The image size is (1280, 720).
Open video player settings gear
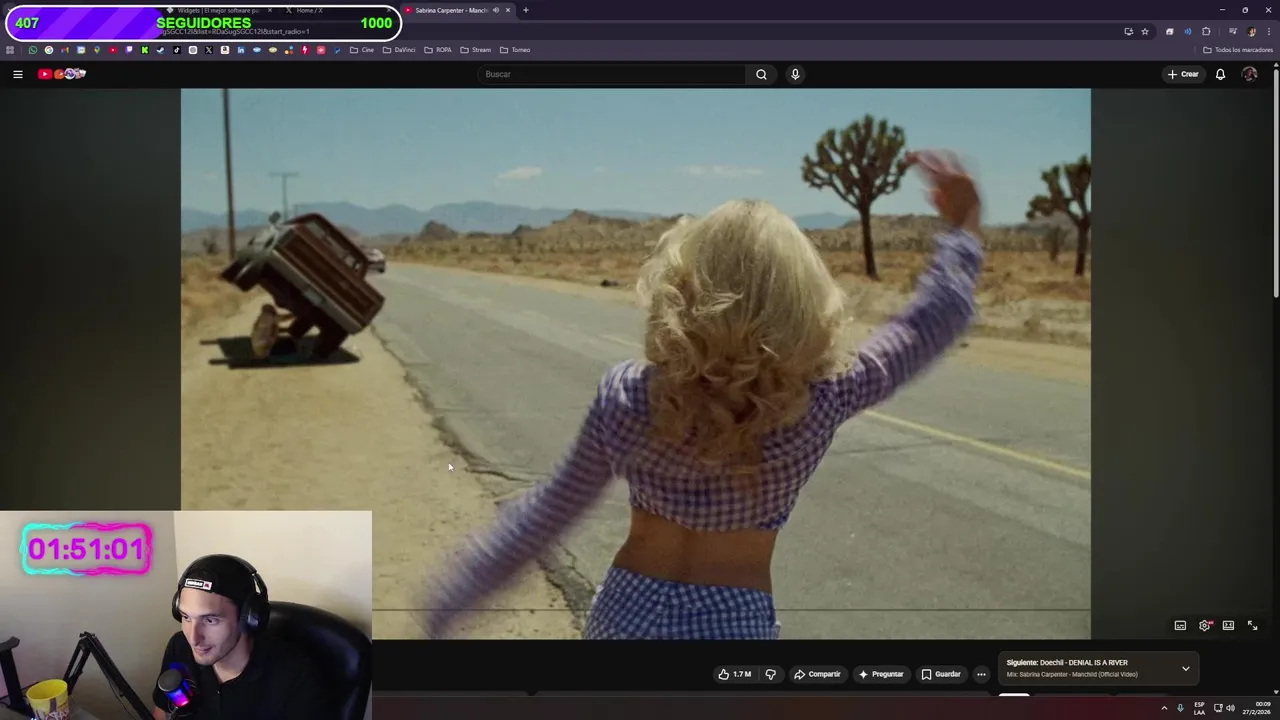pyautogui.click(x=1205, y=625)
